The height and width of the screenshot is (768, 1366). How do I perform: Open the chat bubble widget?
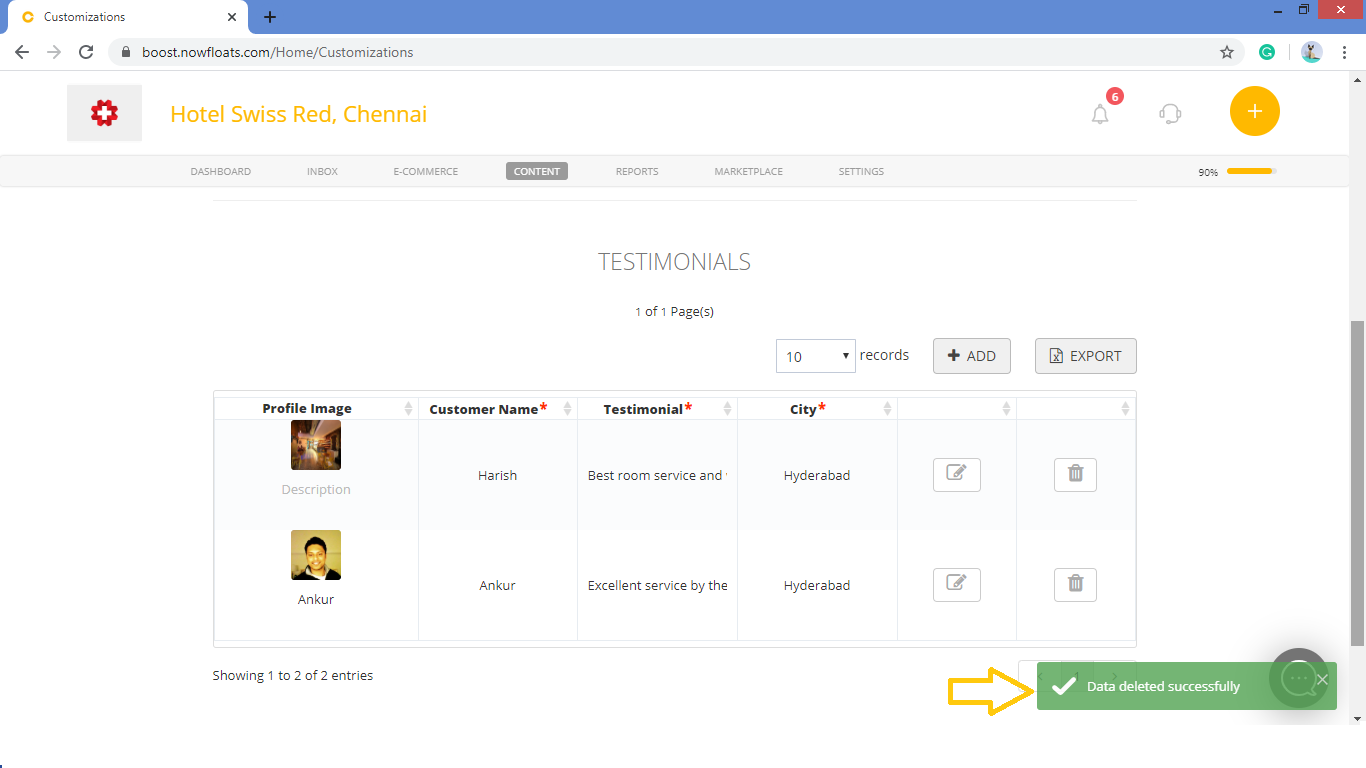[1299, 678]
